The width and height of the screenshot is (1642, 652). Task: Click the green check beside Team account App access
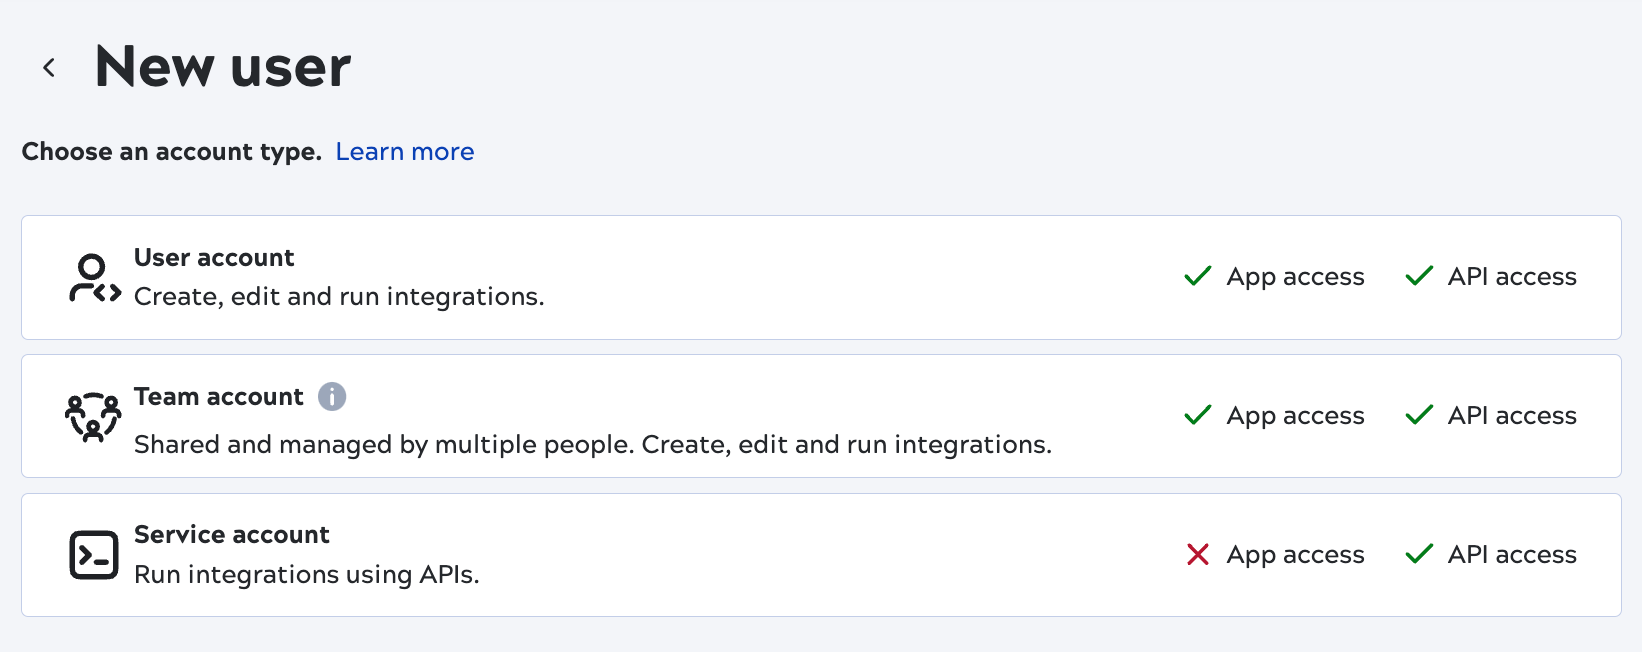[1197, 415]
